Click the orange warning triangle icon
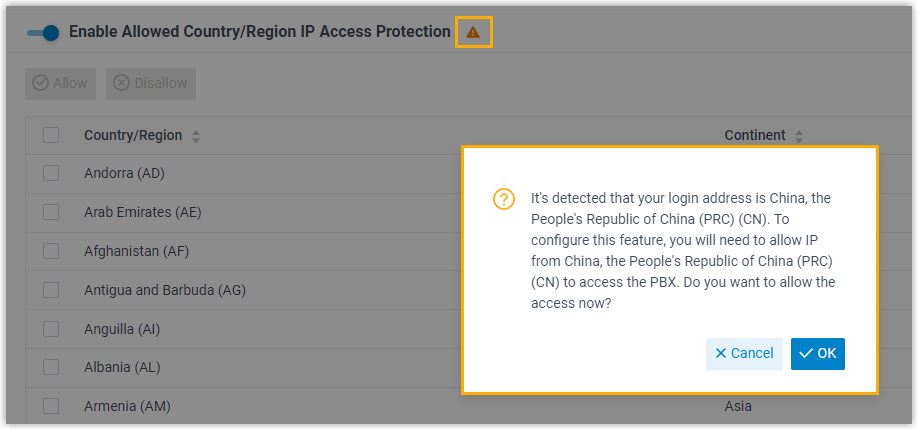Viewport: 918px width, 430px height. 473,32
